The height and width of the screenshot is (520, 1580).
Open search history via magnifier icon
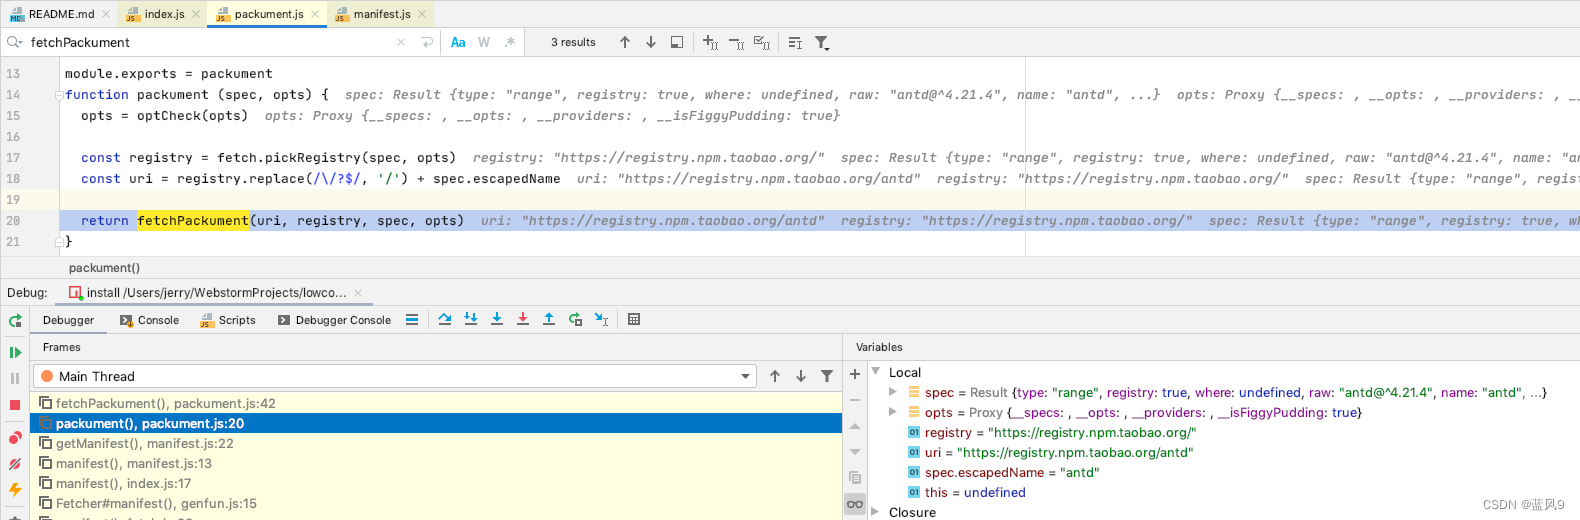click(x=14, y=42)
